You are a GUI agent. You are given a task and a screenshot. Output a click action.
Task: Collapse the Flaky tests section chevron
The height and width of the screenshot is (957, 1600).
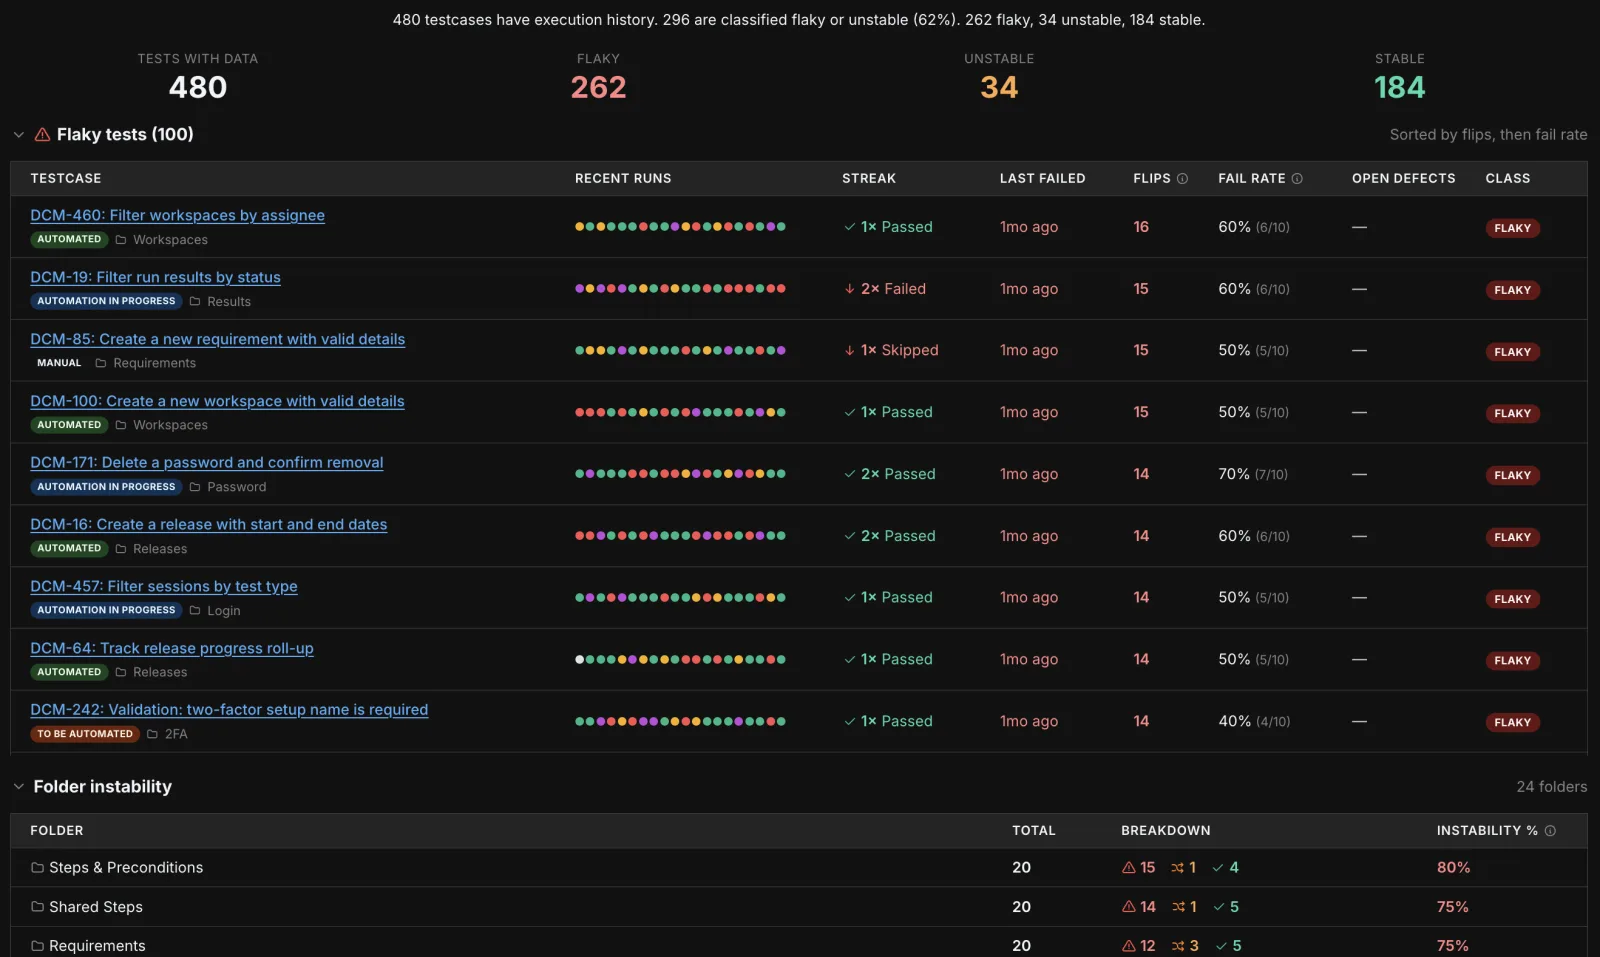(19, 134)
